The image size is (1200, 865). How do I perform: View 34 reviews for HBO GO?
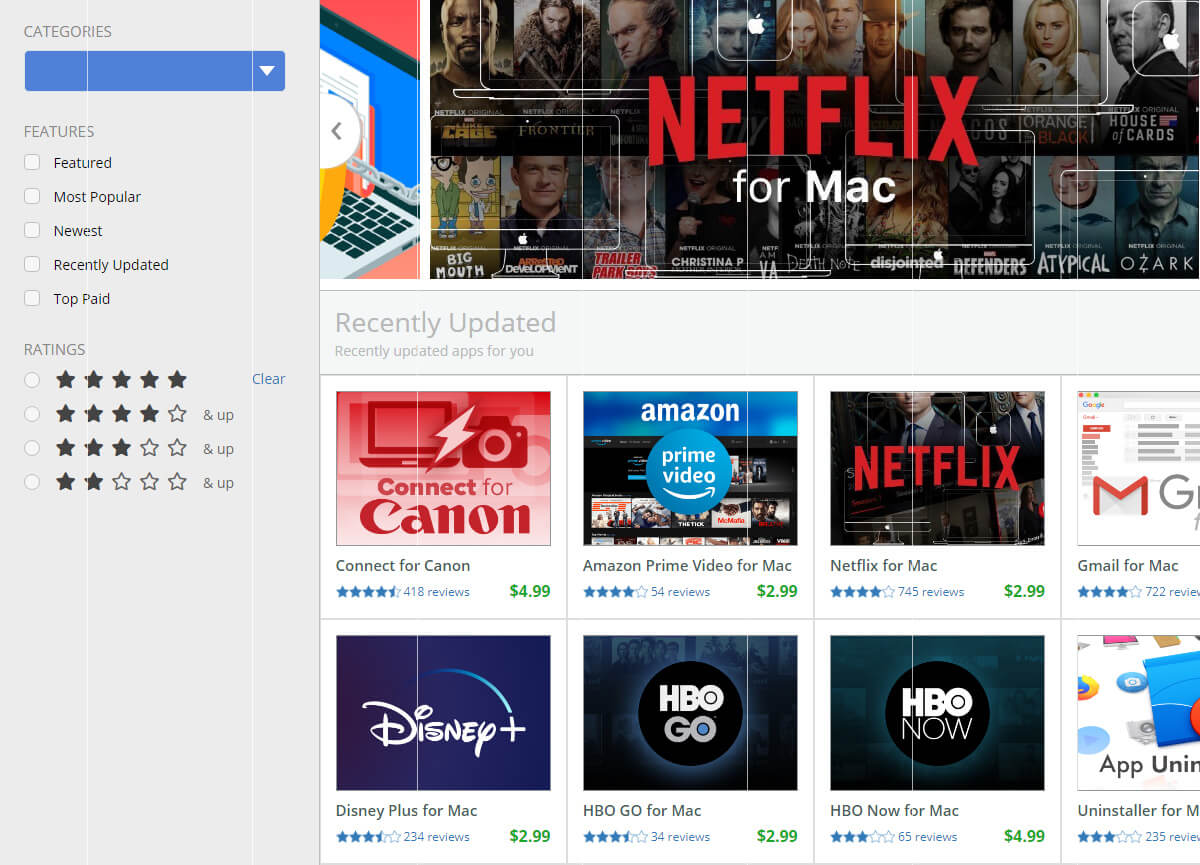tap(680, 837)
